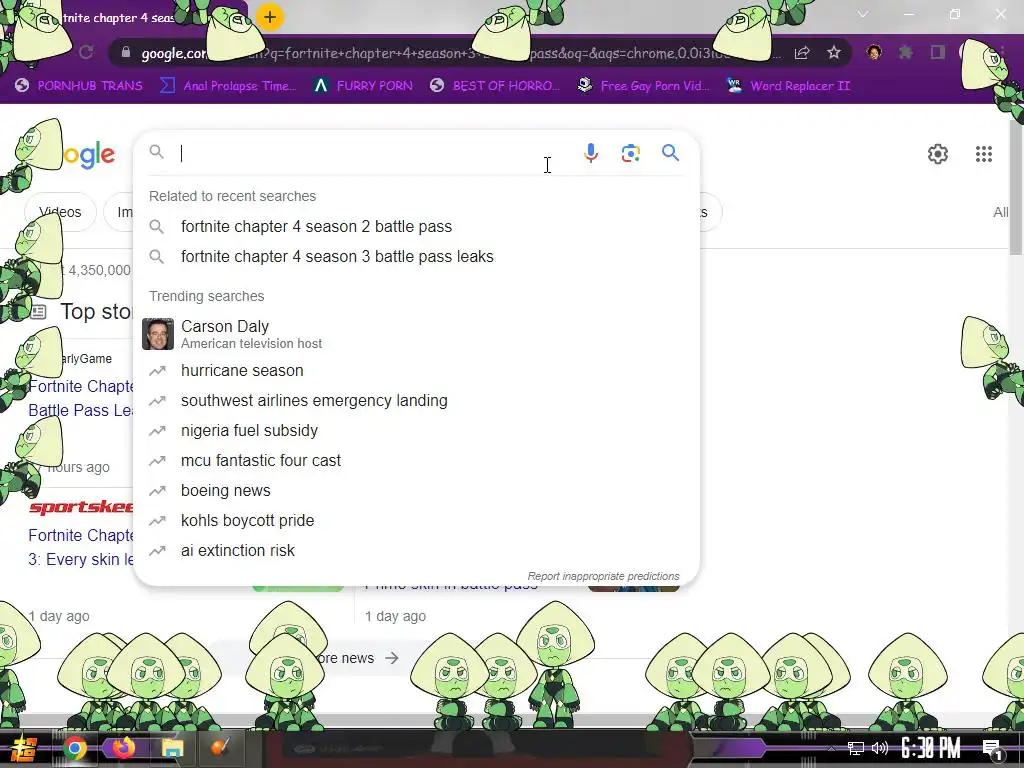Image resolution: width=1024 pixels, height=768 pixels.
Task: Switch to Chrome in the taskbar
Action: tap(74, 748)
